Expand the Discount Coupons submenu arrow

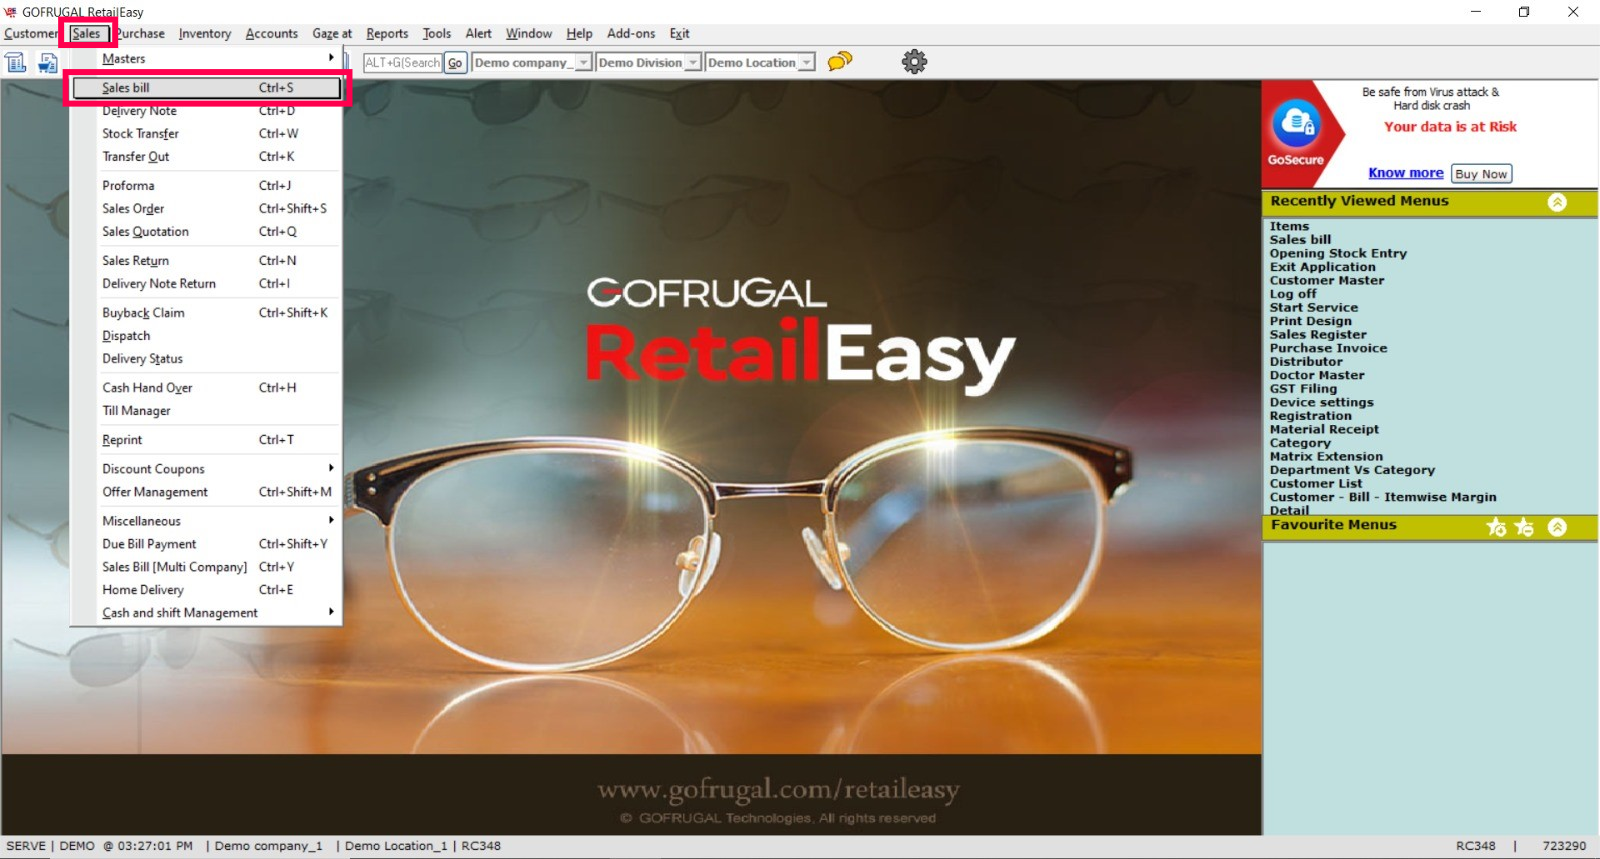pos(331,468)
